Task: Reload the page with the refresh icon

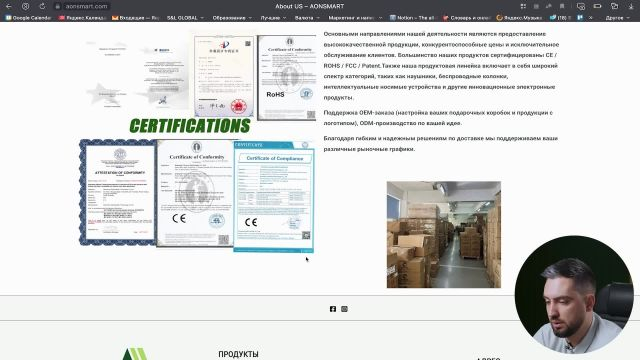Action: tap(42, 7)
